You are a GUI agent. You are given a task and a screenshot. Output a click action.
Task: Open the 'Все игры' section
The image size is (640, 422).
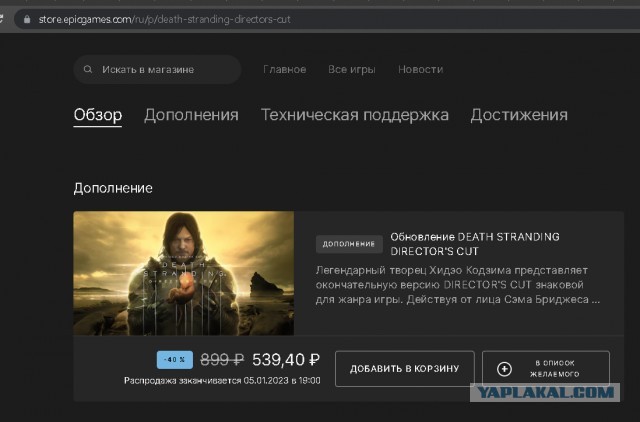351,69
